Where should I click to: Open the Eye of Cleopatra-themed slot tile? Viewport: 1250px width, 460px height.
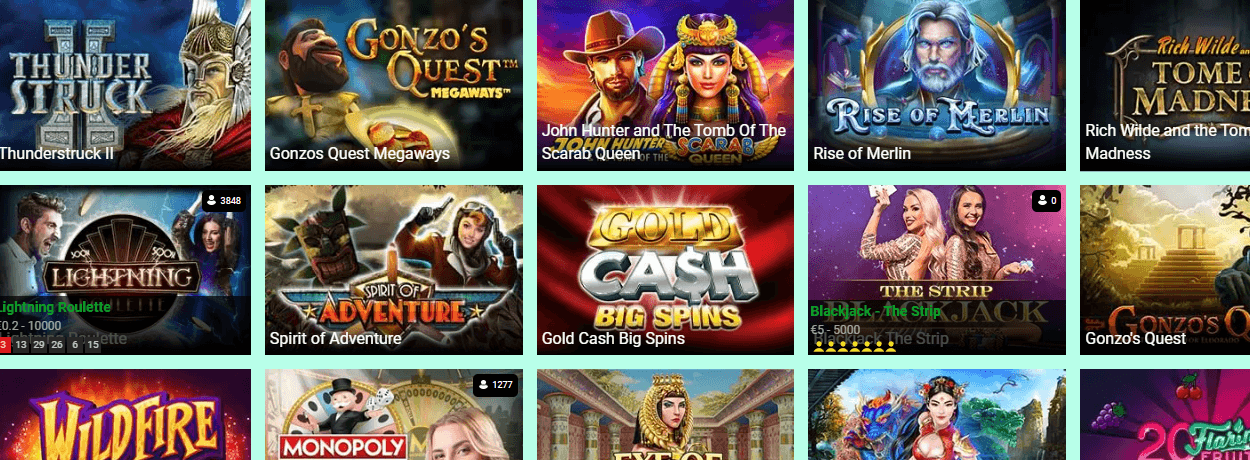click(665, 414)
